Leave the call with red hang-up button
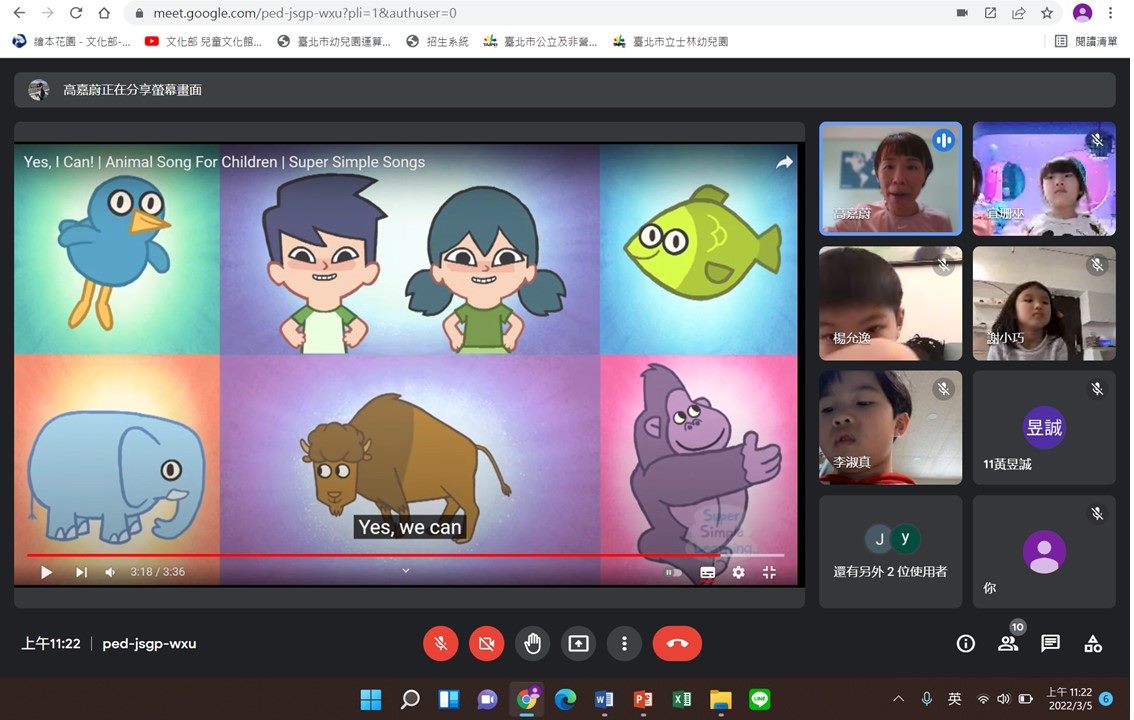Viewport: 1134px width, 720px height. tap(677, 643)
